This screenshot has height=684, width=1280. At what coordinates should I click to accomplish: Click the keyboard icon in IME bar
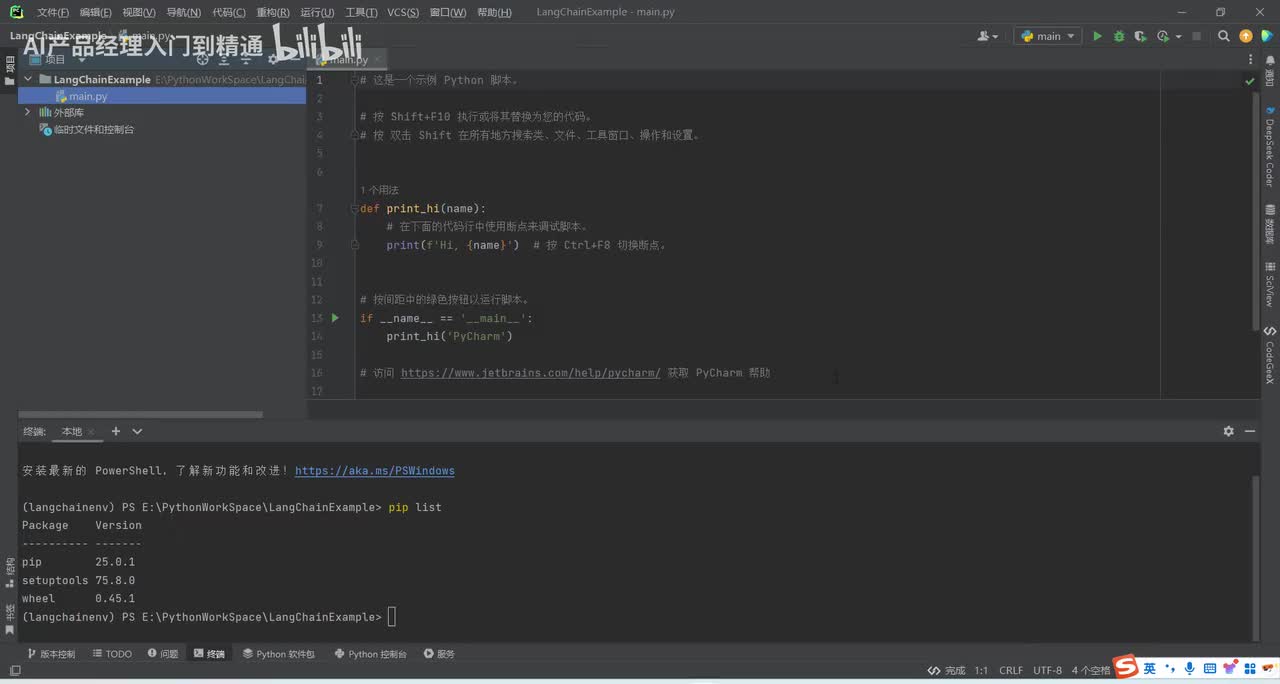tap(1210, 668)
